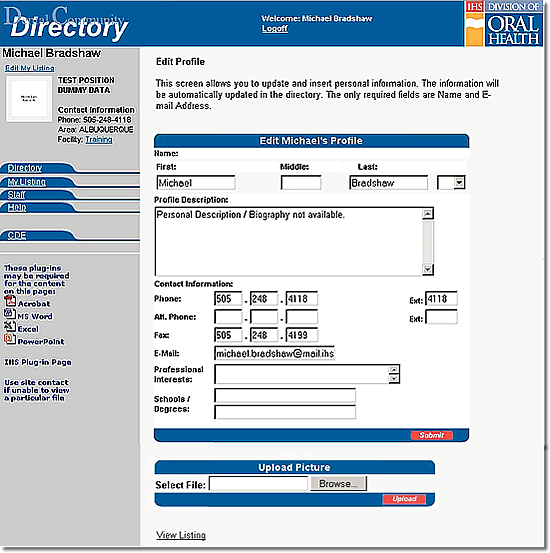550x553 pixels.
Task: Click the Phone last four digits field
Action: 302,299
